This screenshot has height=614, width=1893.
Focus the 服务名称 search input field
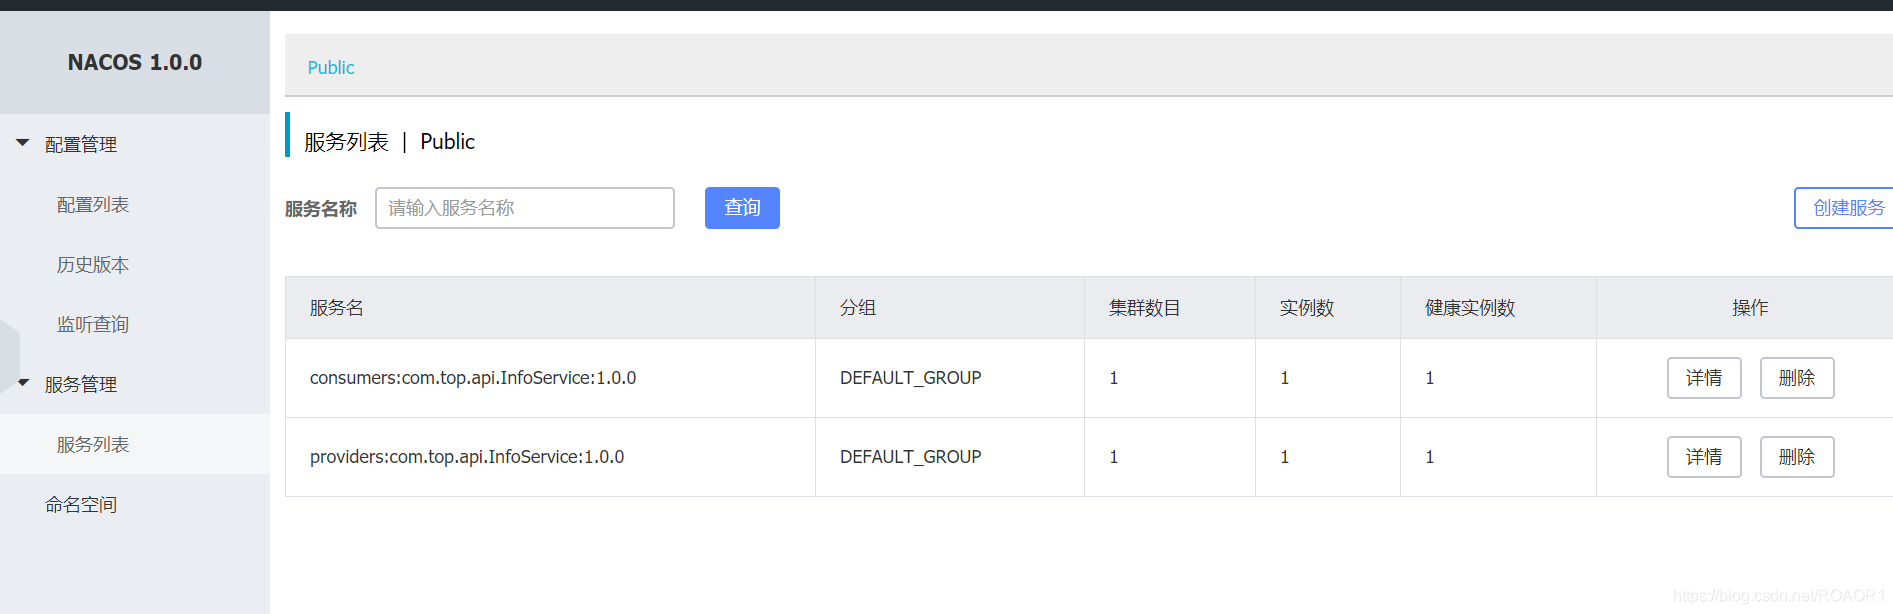point(525,208)
